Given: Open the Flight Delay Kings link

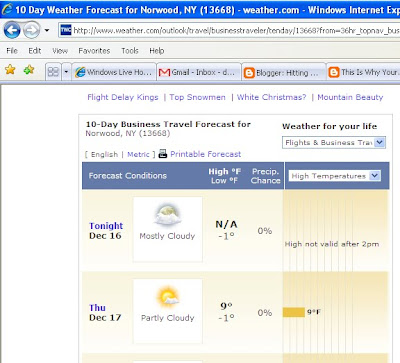Looking at the screenshot, I should (x=123, y=97).
